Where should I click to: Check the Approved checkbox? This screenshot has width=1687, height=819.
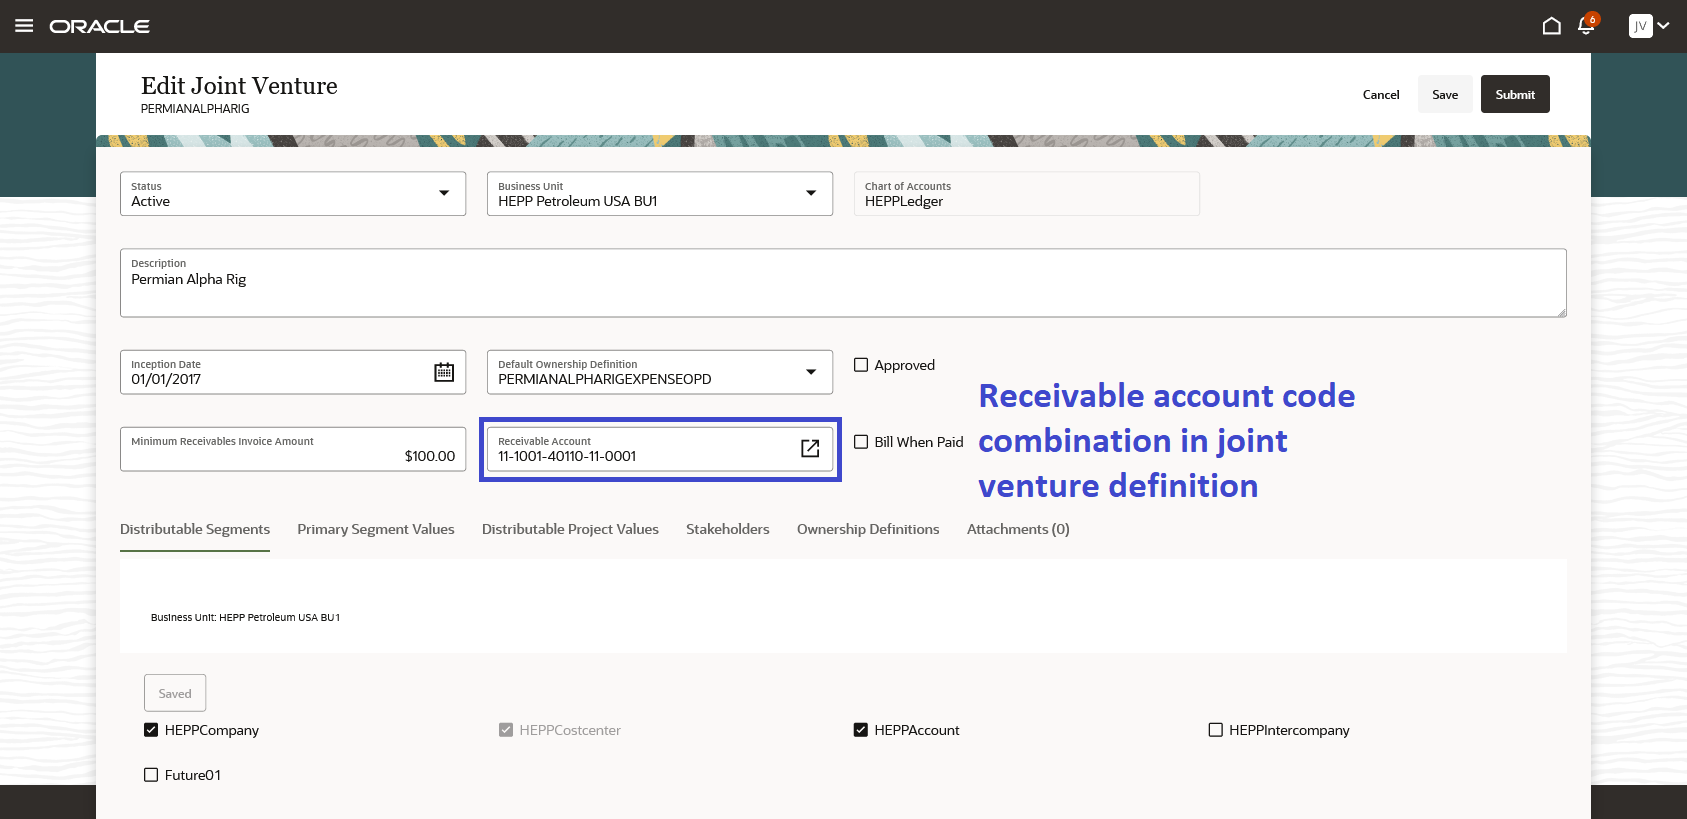pos(861,365)
